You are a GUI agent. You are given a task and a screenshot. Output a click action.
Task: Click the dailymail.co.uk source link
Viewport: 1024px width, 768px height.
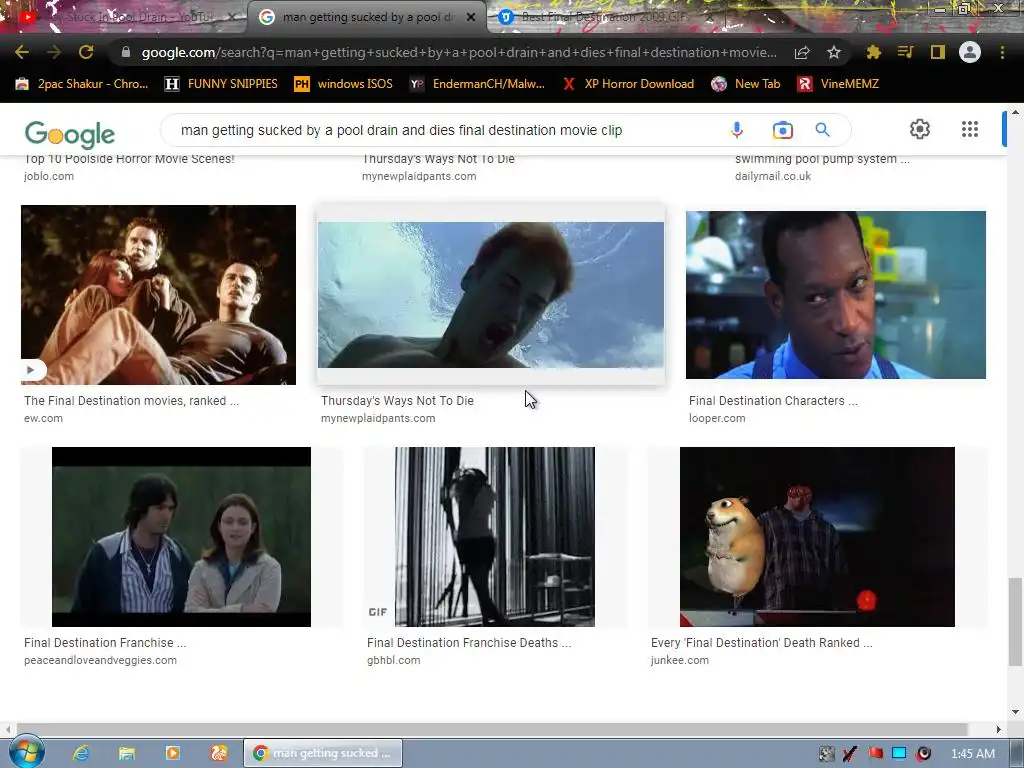pos(773,176)
